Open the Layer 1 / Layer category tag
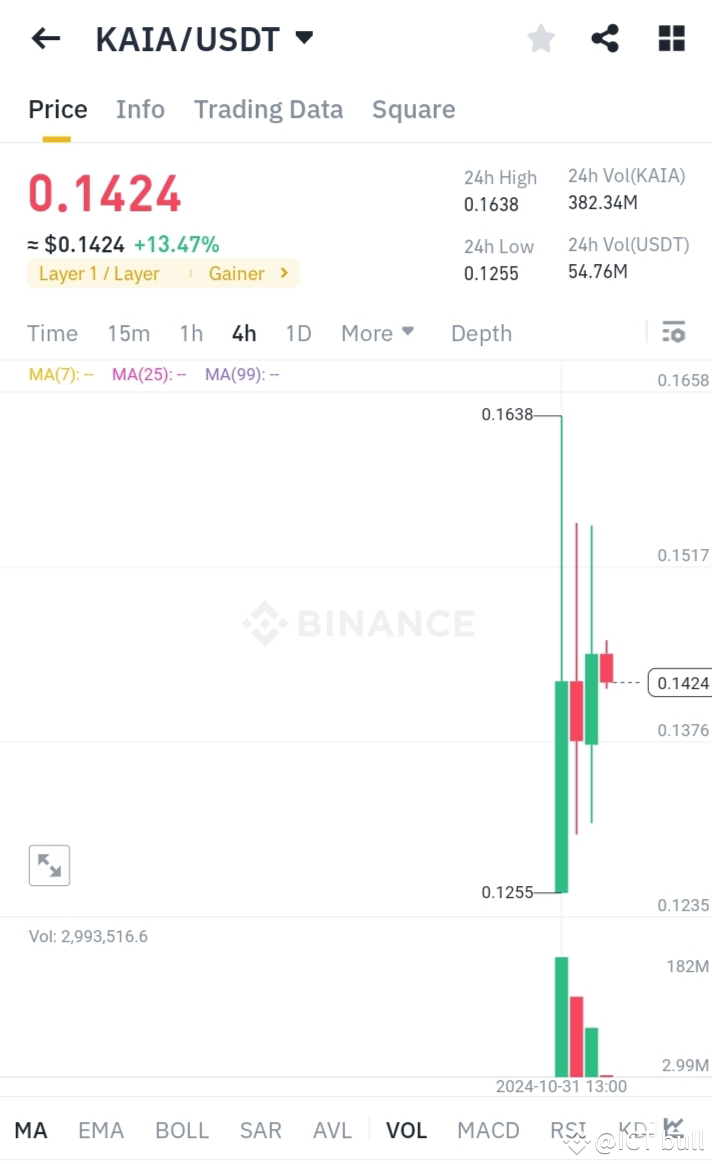Image resolution: width=712 pixels, height=1164 pixels. tap(102, 273)
